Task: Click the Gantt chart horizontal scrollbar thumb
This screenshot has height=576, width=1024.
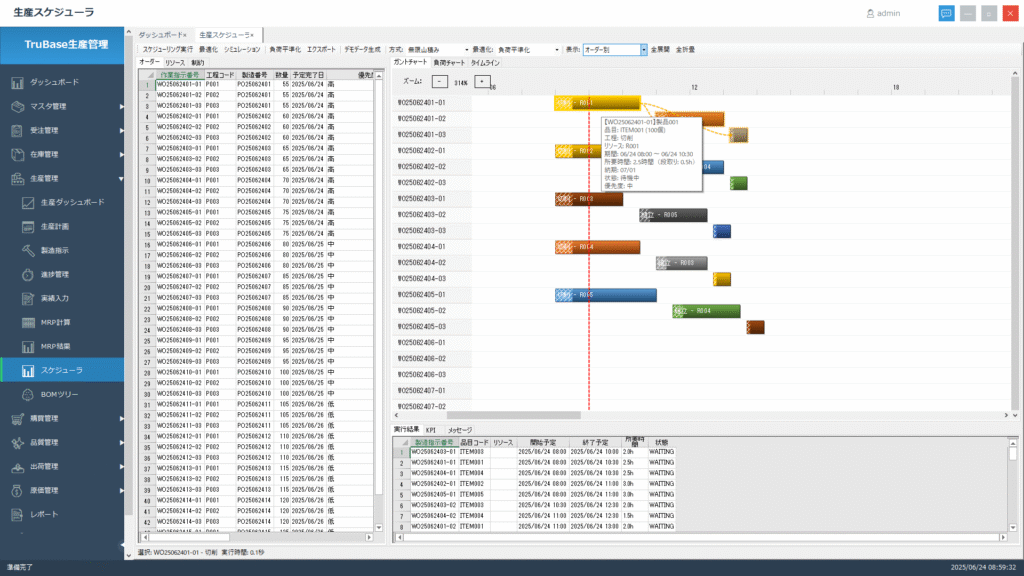Action: point(513,415)
